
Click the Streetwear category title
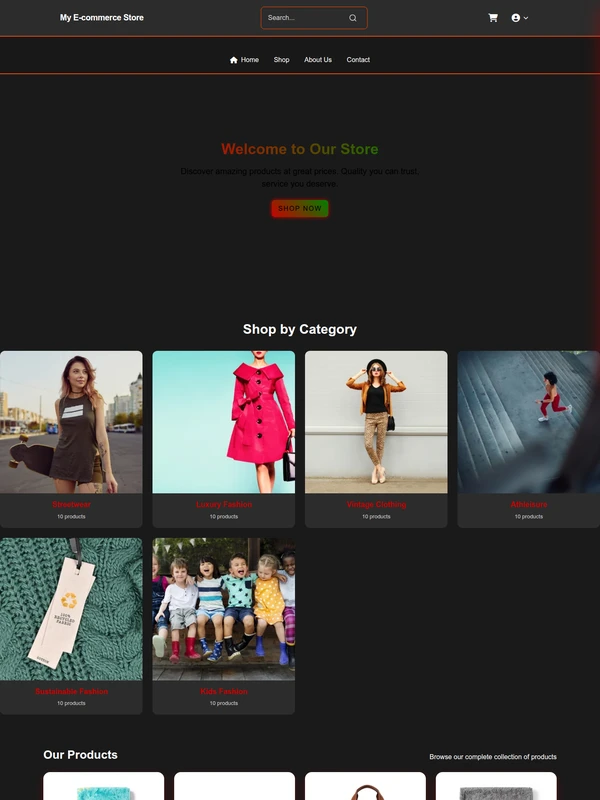[71, 505]
